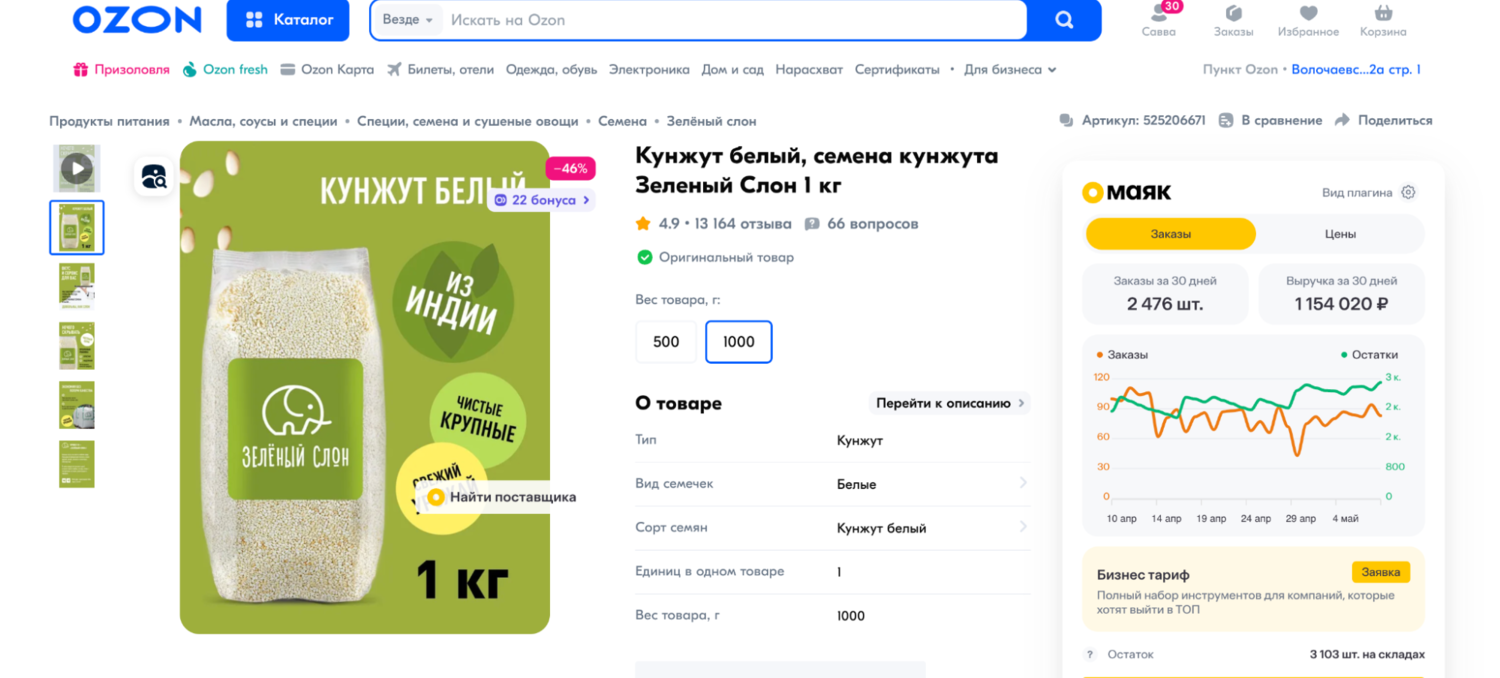Open Избранное heart icon
Image resolution: width=1500 pixels, height=678 pixels.
click(x=1308, y=13)
